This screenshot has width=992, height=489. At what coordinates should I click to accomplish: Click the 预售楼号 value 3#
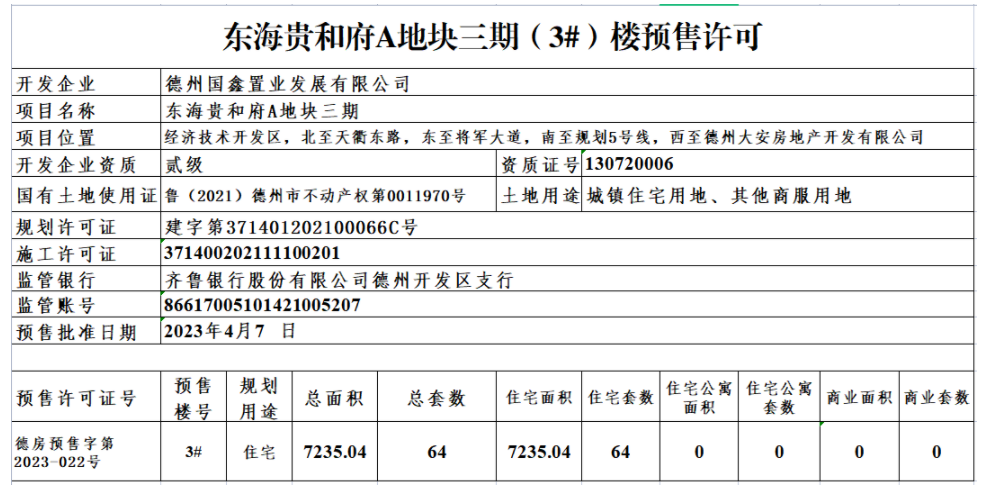click(194, 452)
